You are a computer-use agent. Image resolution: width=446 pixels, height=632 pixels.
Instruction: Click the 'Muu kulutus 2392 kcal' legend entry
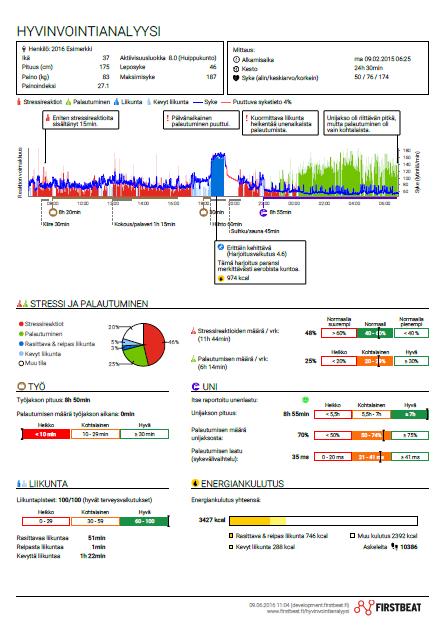click(x=384, y=536)
